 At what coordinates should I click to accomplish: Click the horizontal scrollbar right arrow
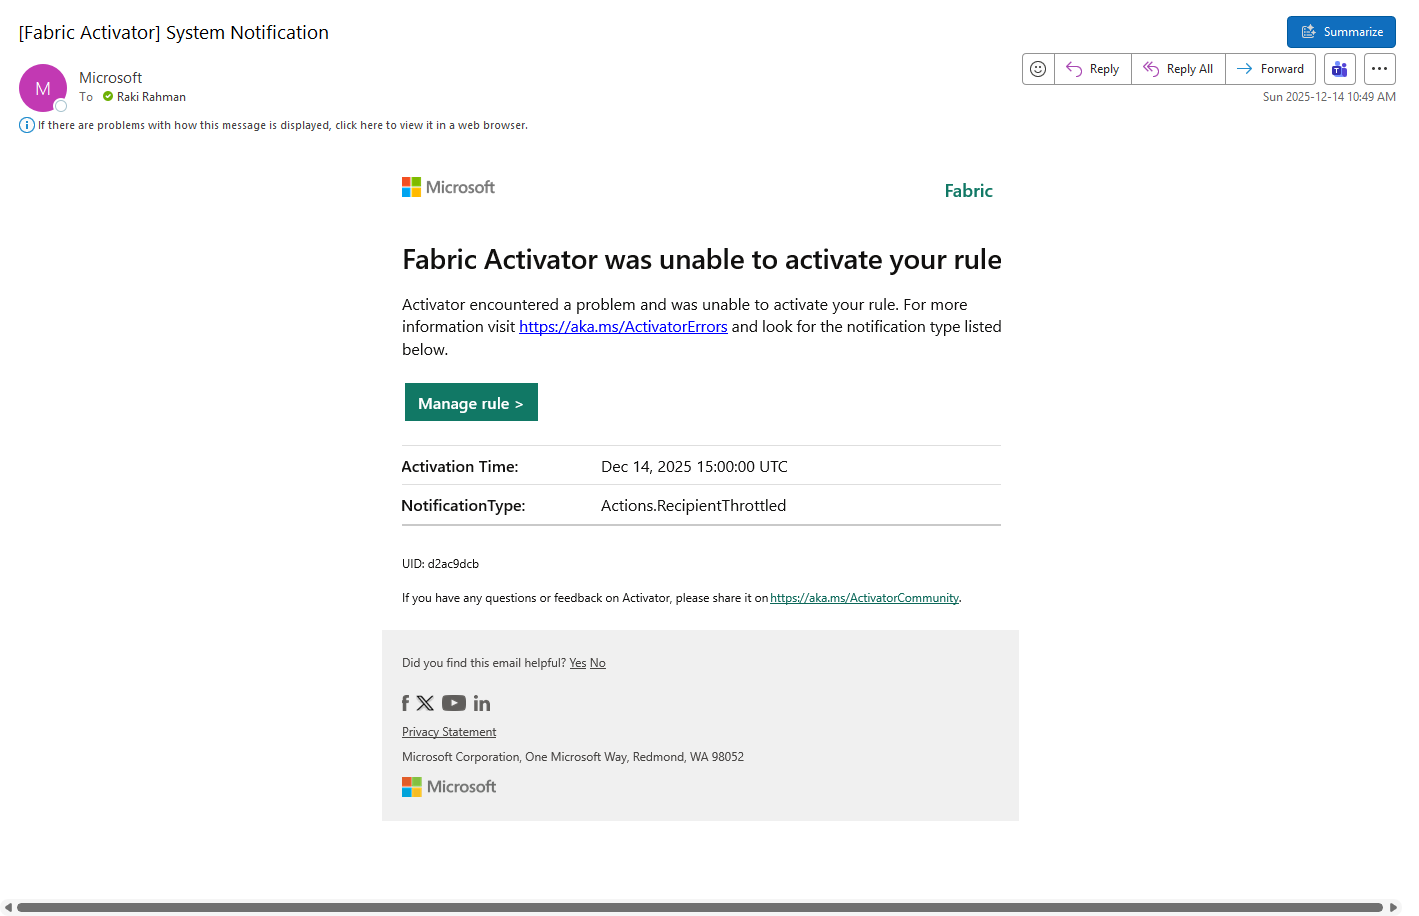coord(1393,908)
